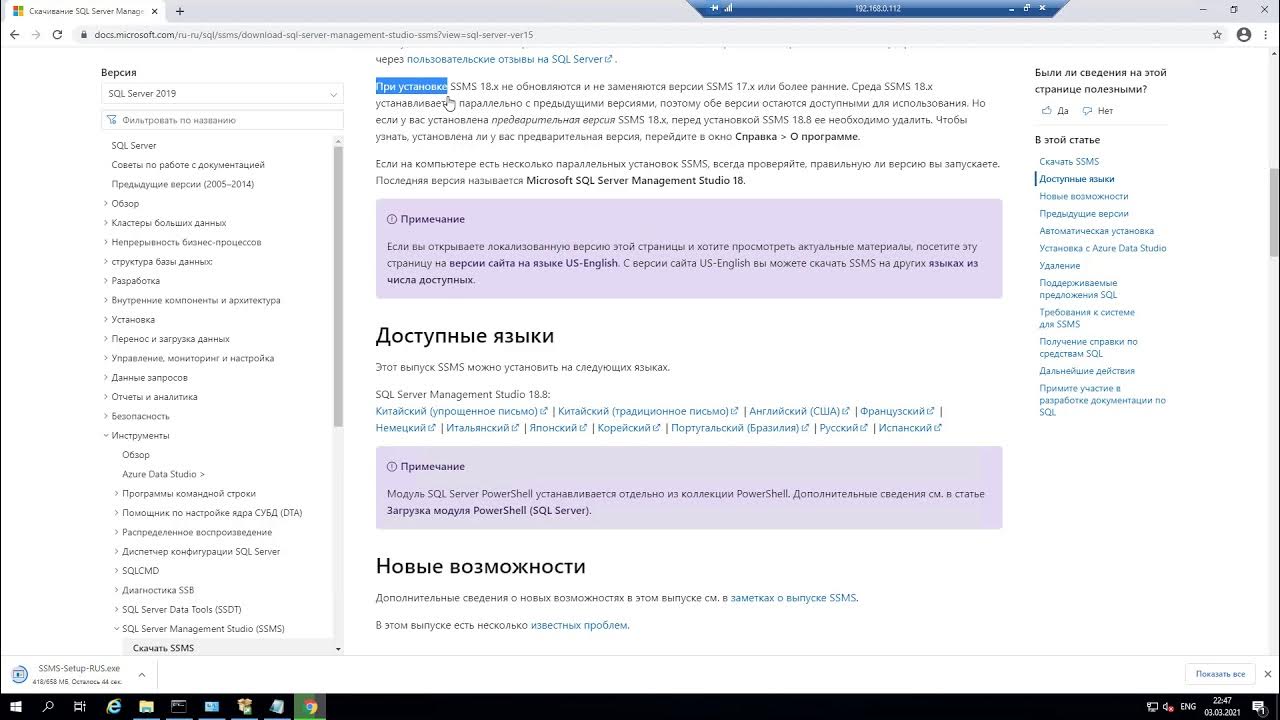Open the 'Английский (США)' download link
The image size is (1280, 720).
[x=799, y=411]
